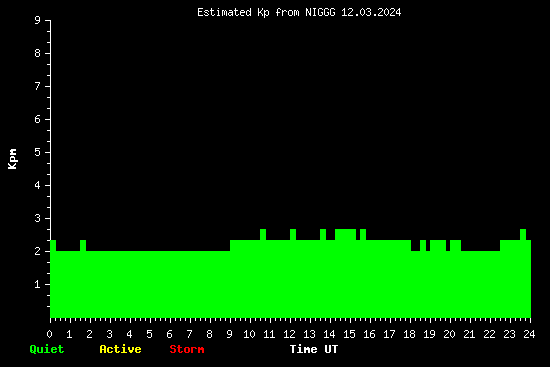The image size is (550, 367).
Task: Click hour 21 on time axis
Action: (469, 334)
